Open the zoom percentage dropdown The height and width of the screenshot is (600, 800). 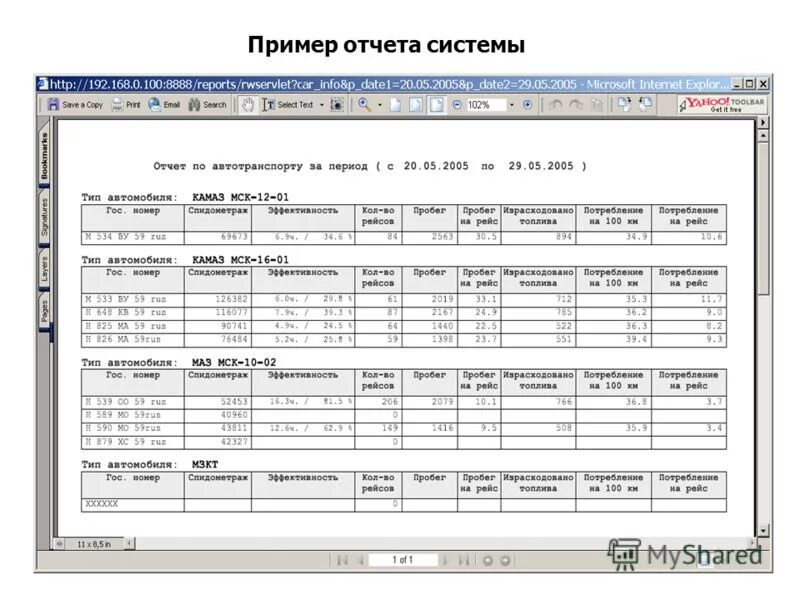510,104
